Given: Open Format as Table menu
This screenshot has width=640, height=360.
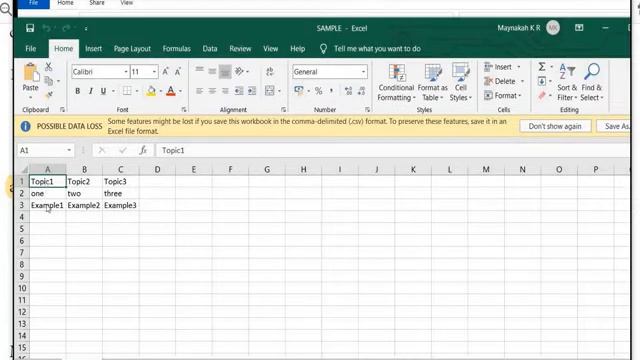Looking at the screenshot, I should tap(433, 82).
